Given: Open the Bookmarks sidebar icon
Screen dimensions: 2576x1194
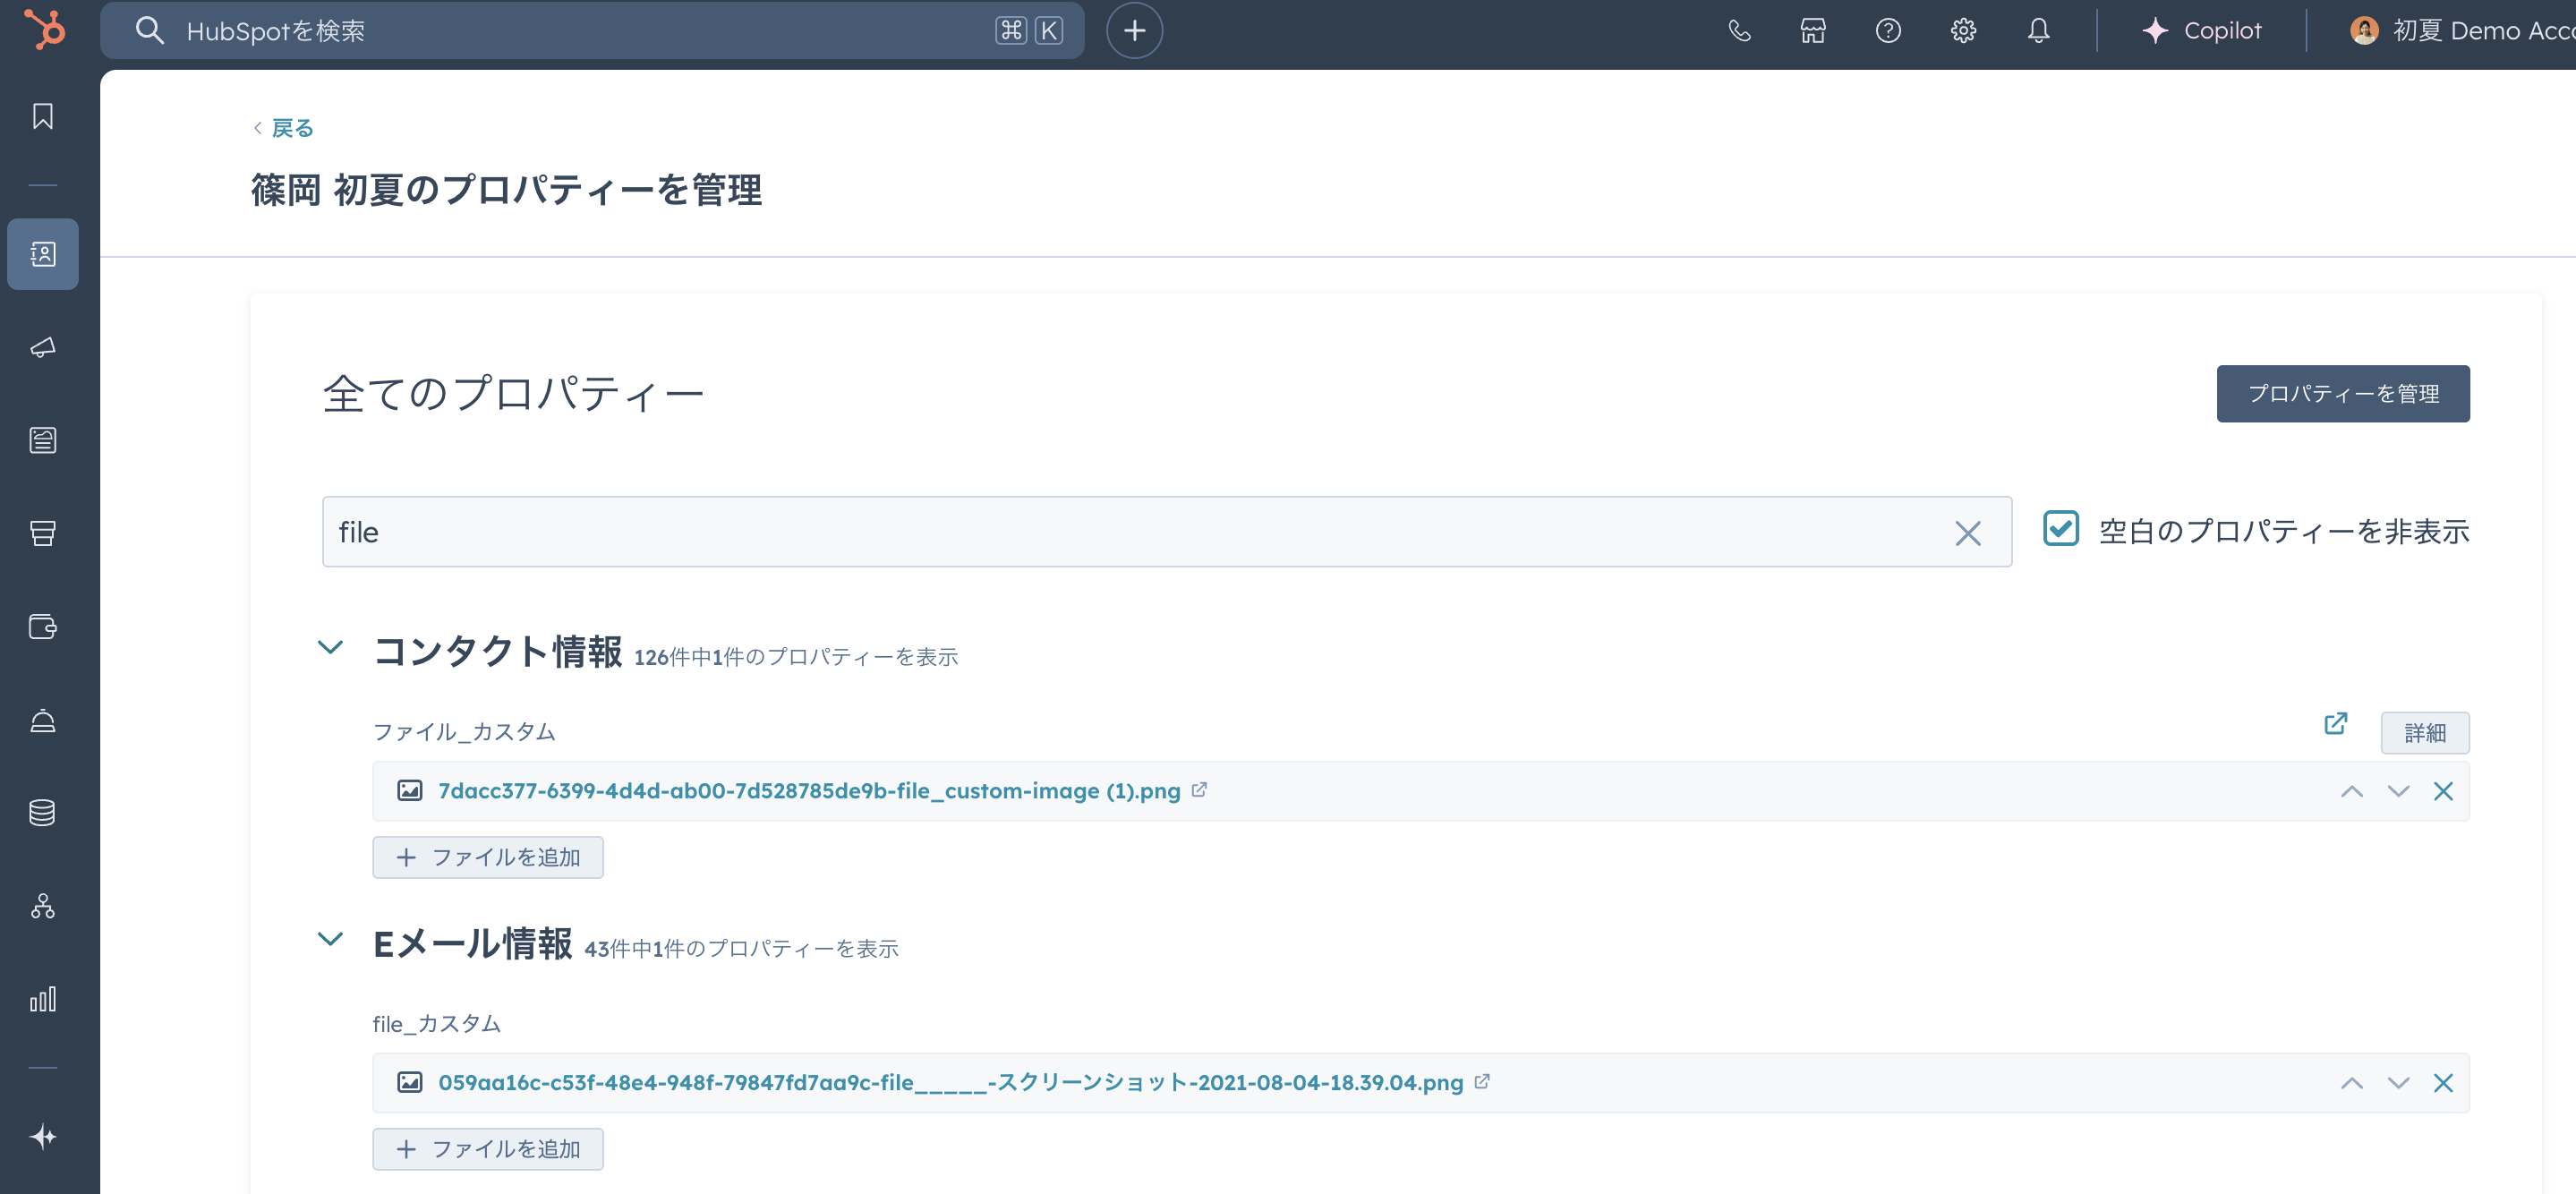Looking at the screenshot, I should [43, 116].
